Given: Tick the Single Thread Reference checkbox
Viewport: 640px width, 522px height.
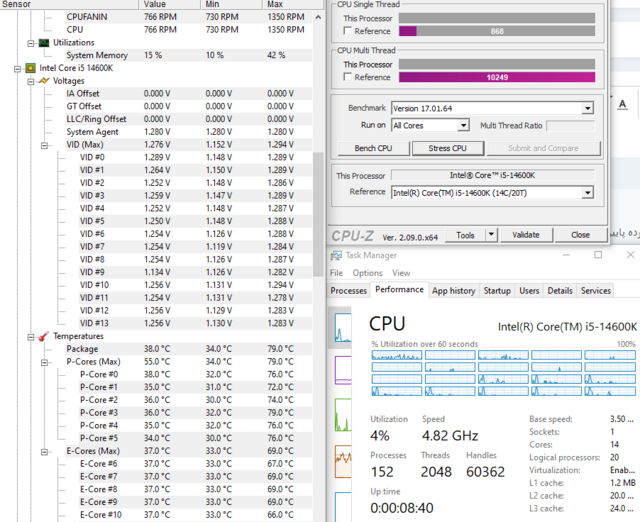Looking at the screenshot, I should tap(346, 32).
